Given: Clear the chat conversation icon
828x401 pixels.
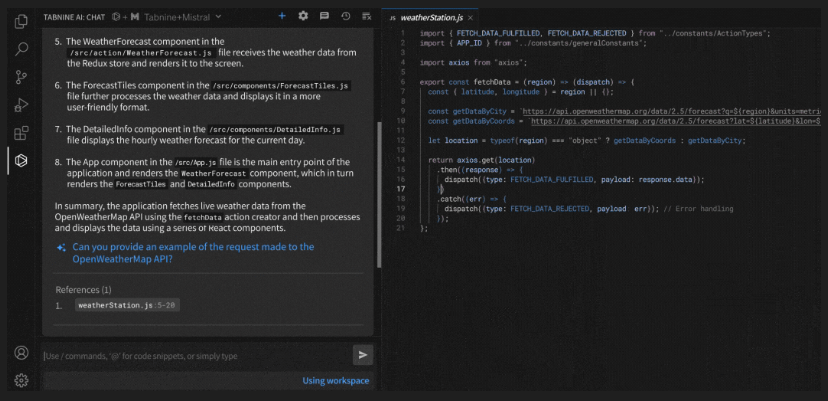Looking at the screenshot, I should (x=365, y=16).
